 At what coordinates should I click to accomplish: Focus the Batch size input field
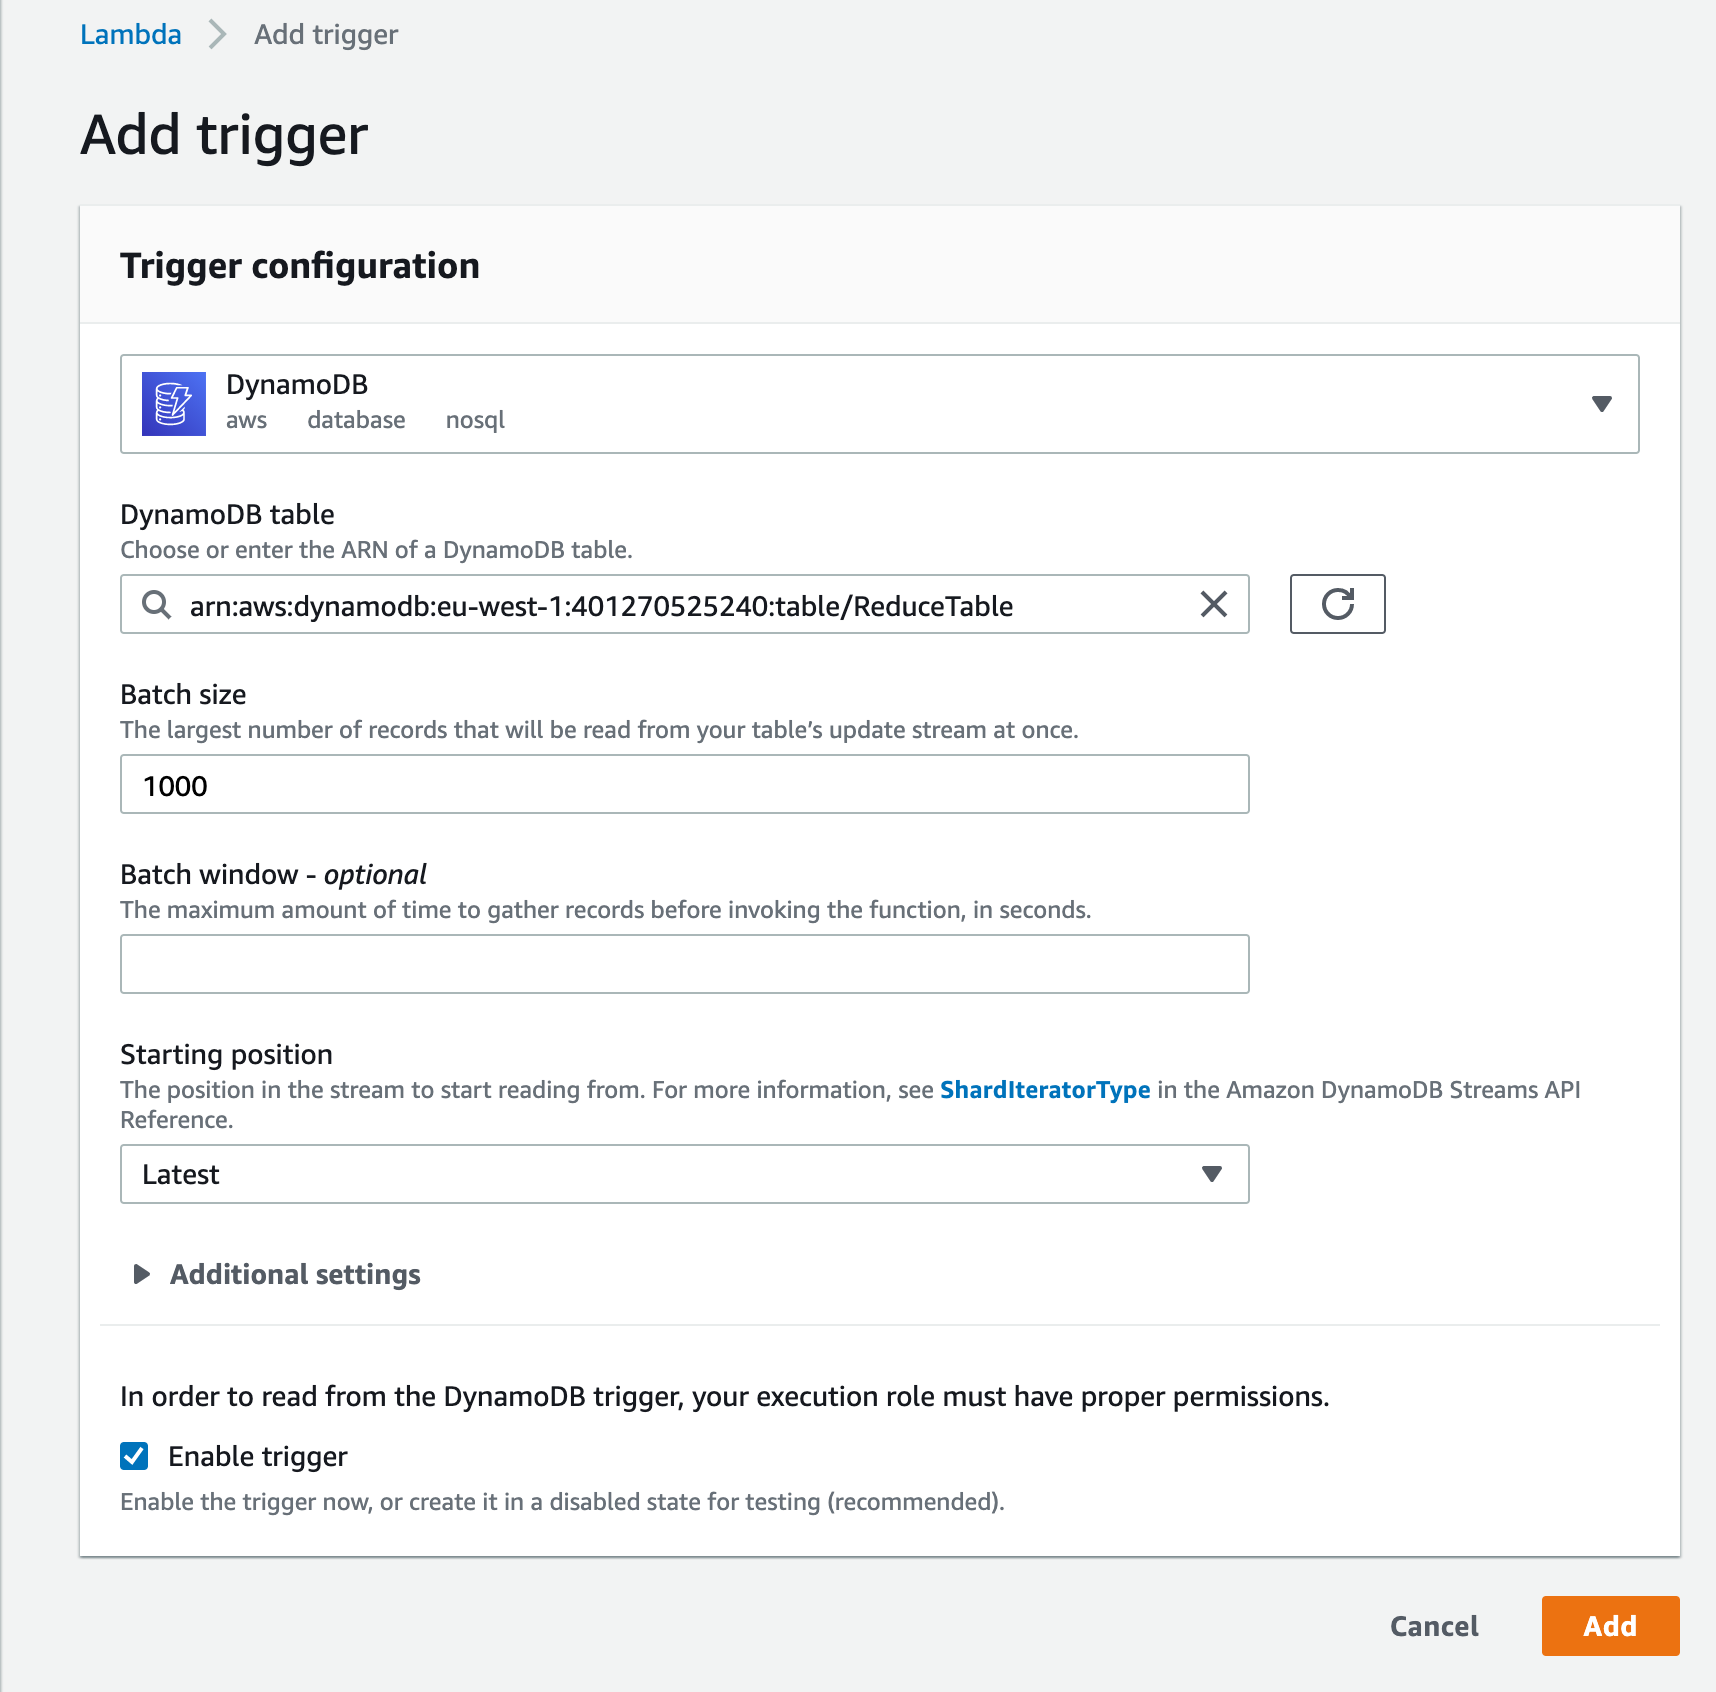pyautogui.click(x=685, y=784)
